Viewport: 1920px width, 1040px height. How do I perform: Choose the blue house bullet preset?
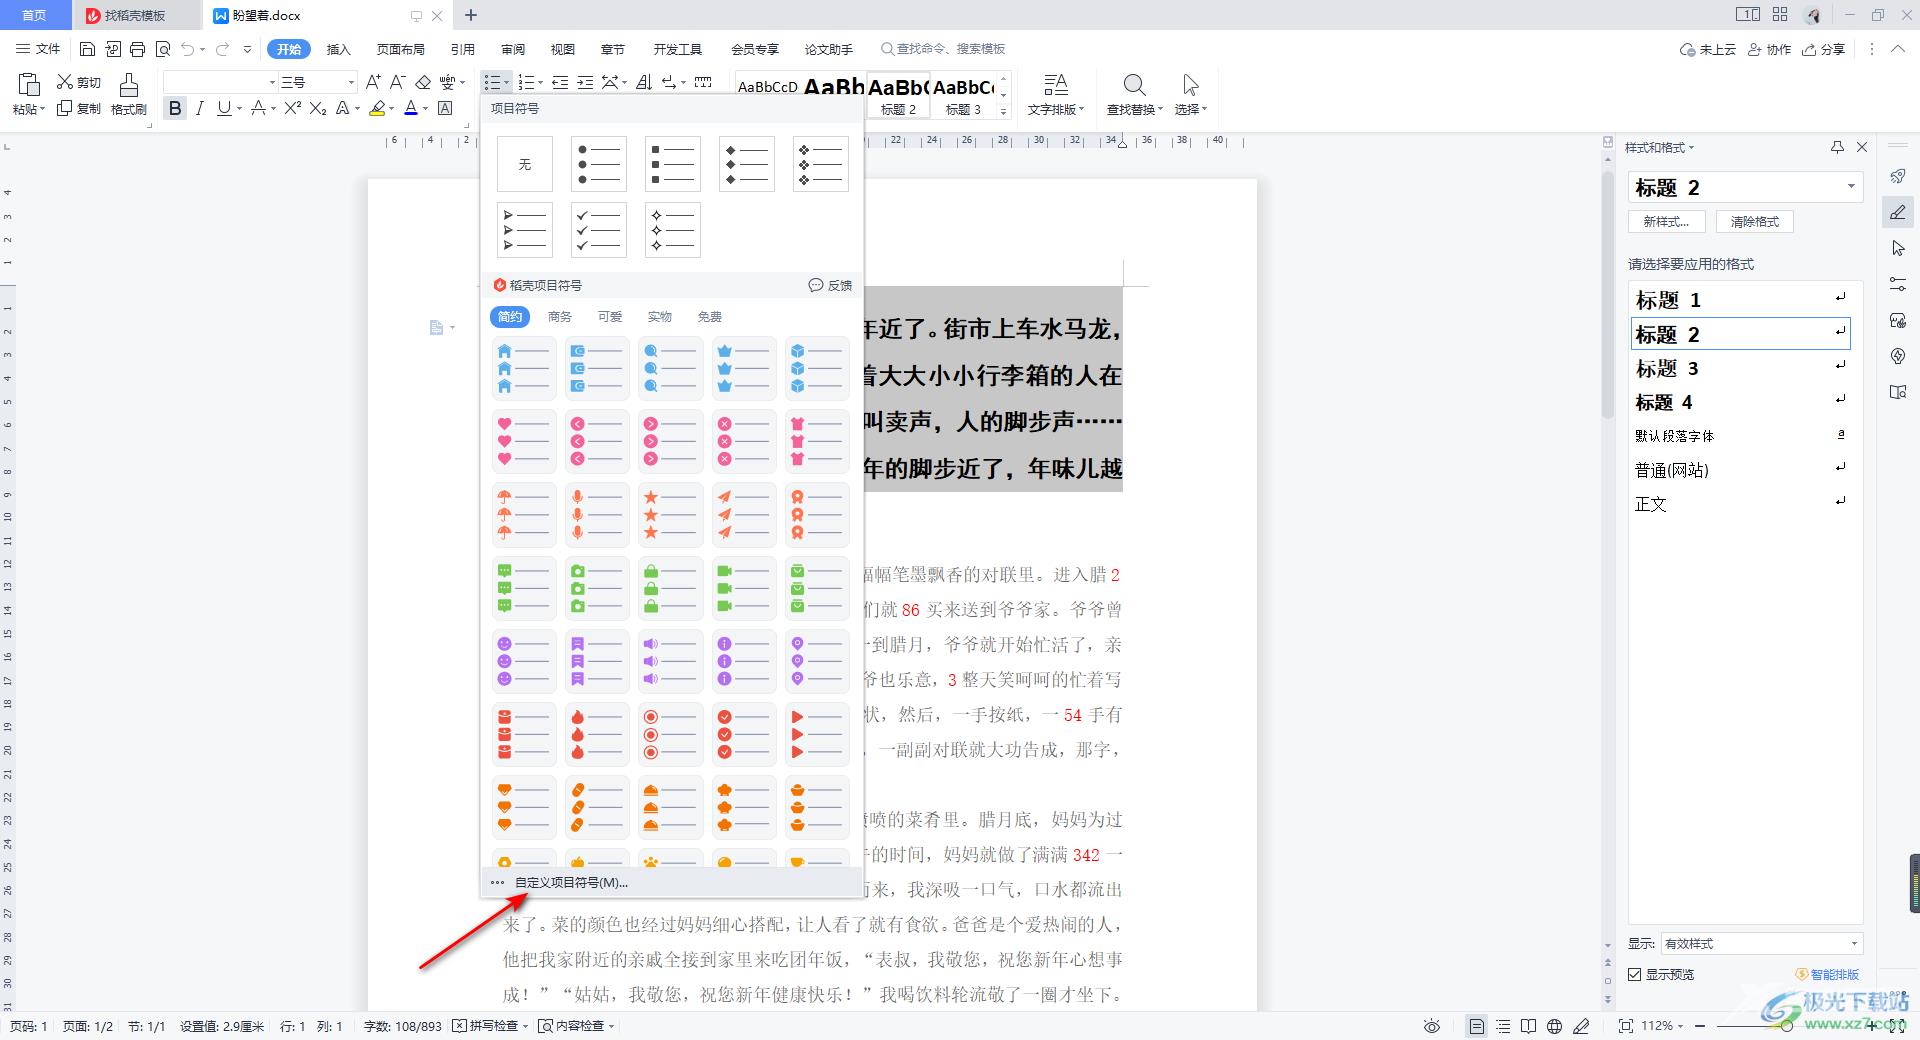(524, 368)
